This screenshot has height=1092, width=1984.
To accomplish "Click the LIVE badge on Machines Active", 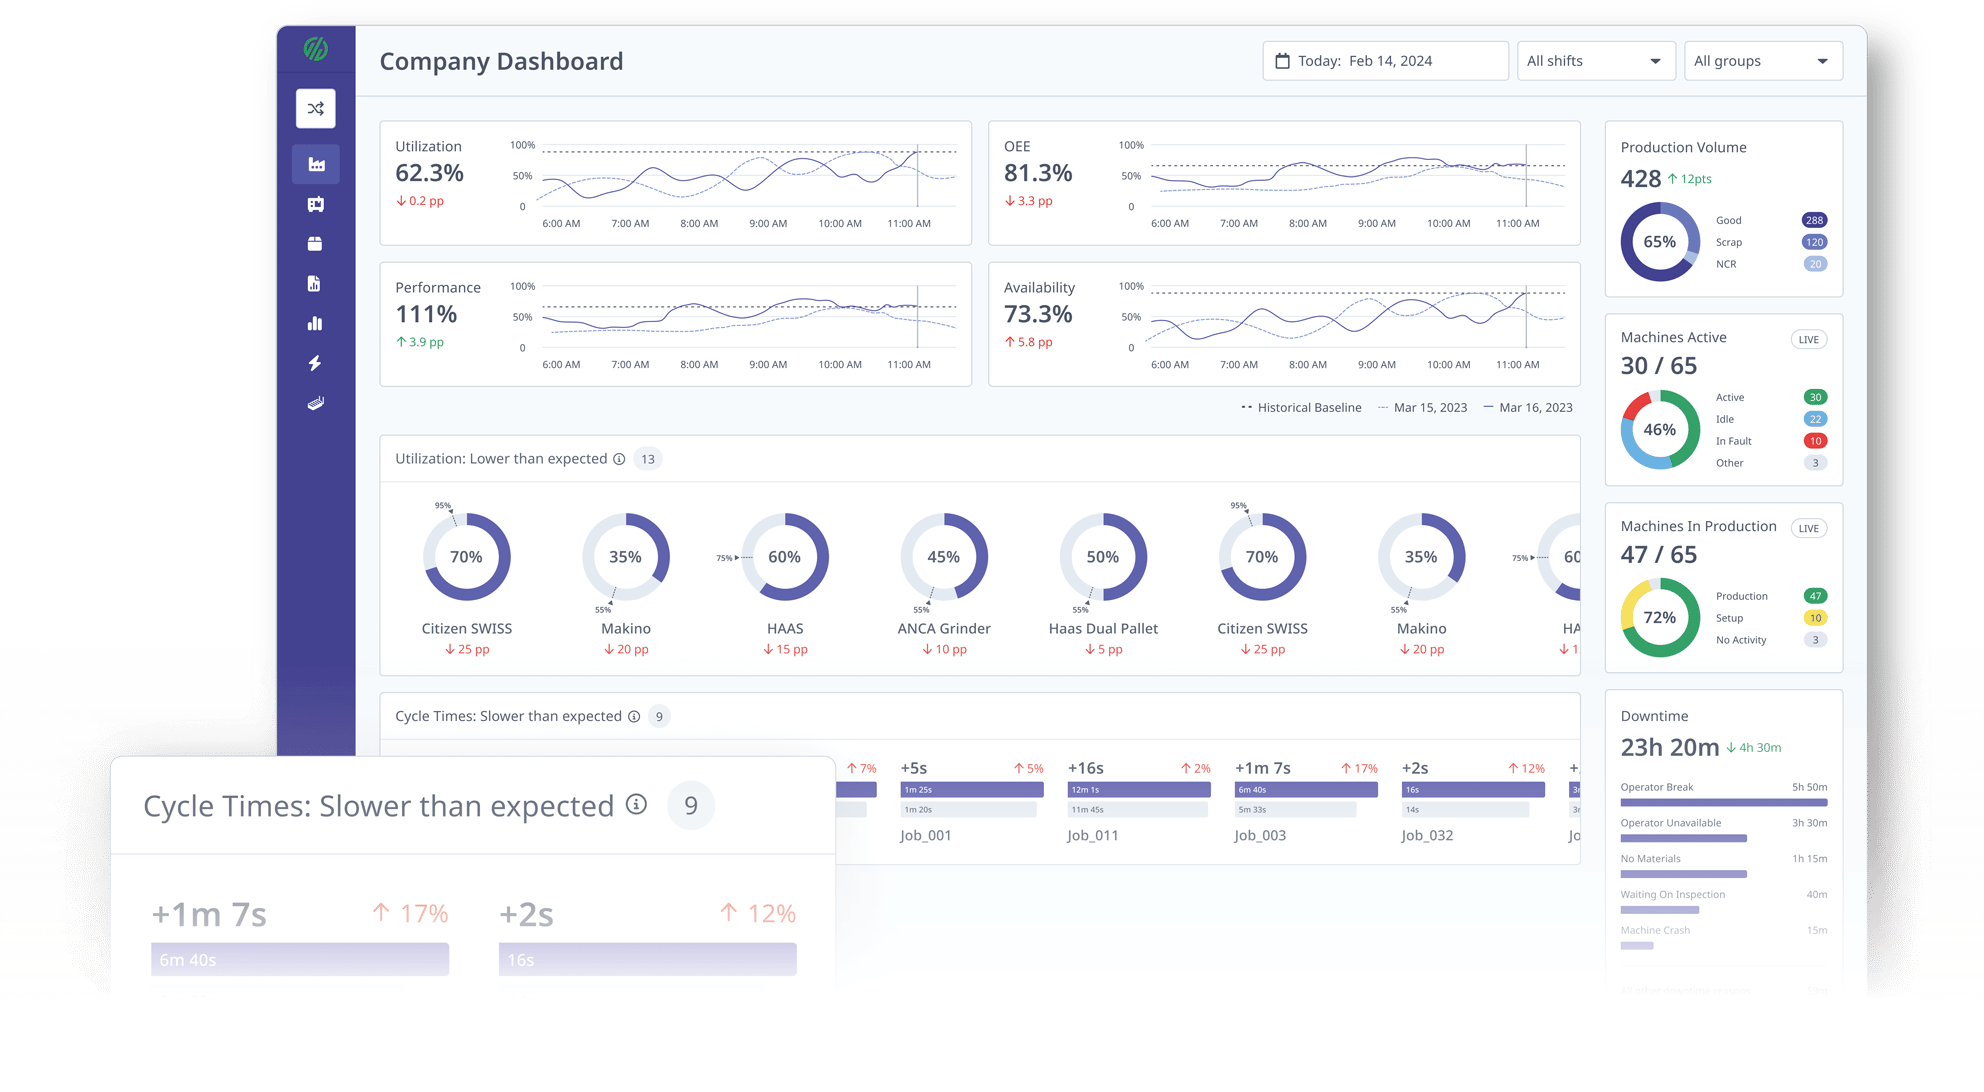I will pyautogui.click(x=1808, y=339).
